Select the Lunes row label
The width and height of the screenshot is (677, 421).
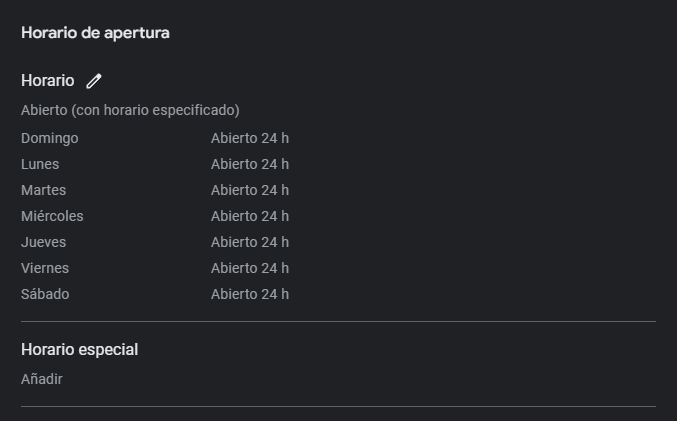click(40, 164)
